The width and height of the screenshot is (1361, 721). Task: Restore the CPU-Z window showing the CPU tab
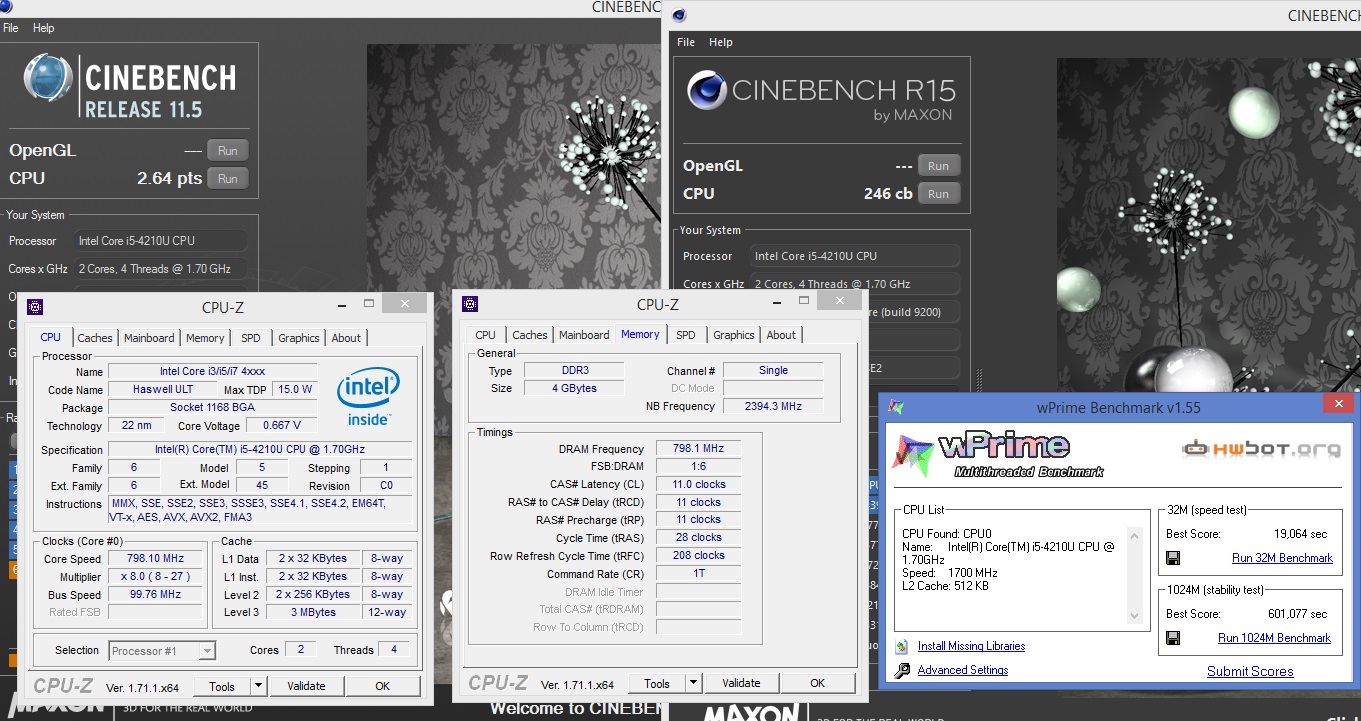coord(368,303)
